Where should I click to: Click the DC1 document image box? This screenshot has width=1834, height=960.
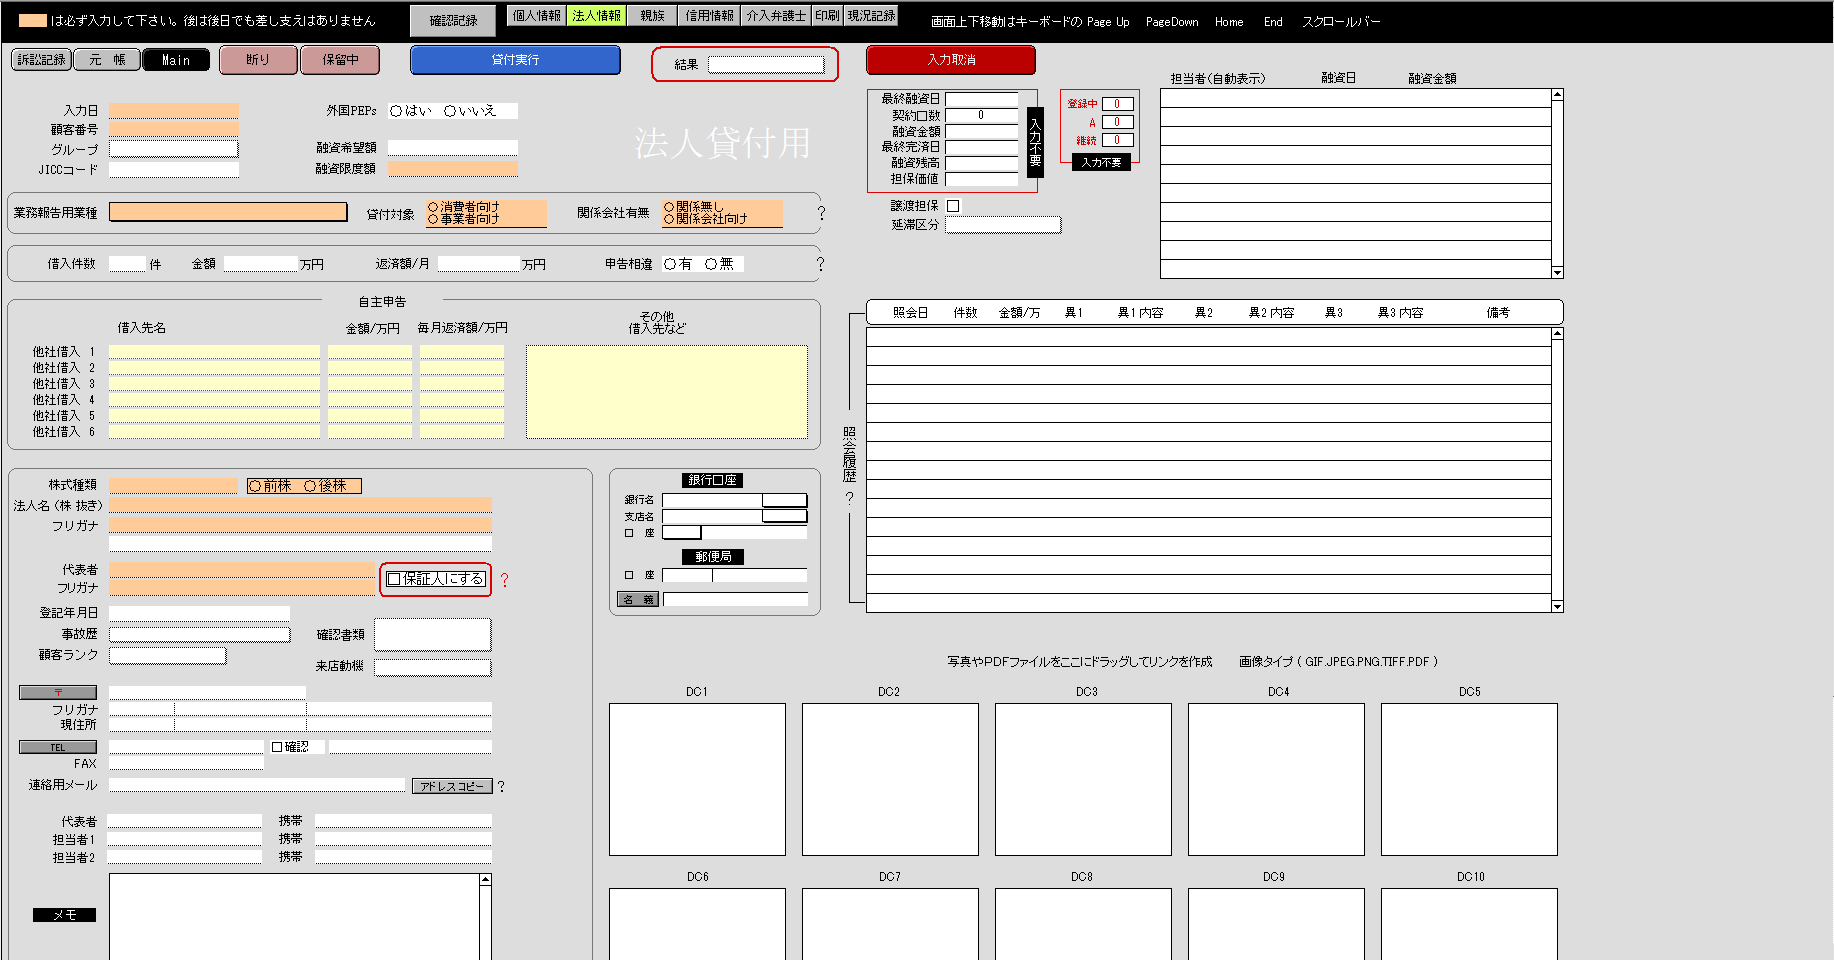697,779
